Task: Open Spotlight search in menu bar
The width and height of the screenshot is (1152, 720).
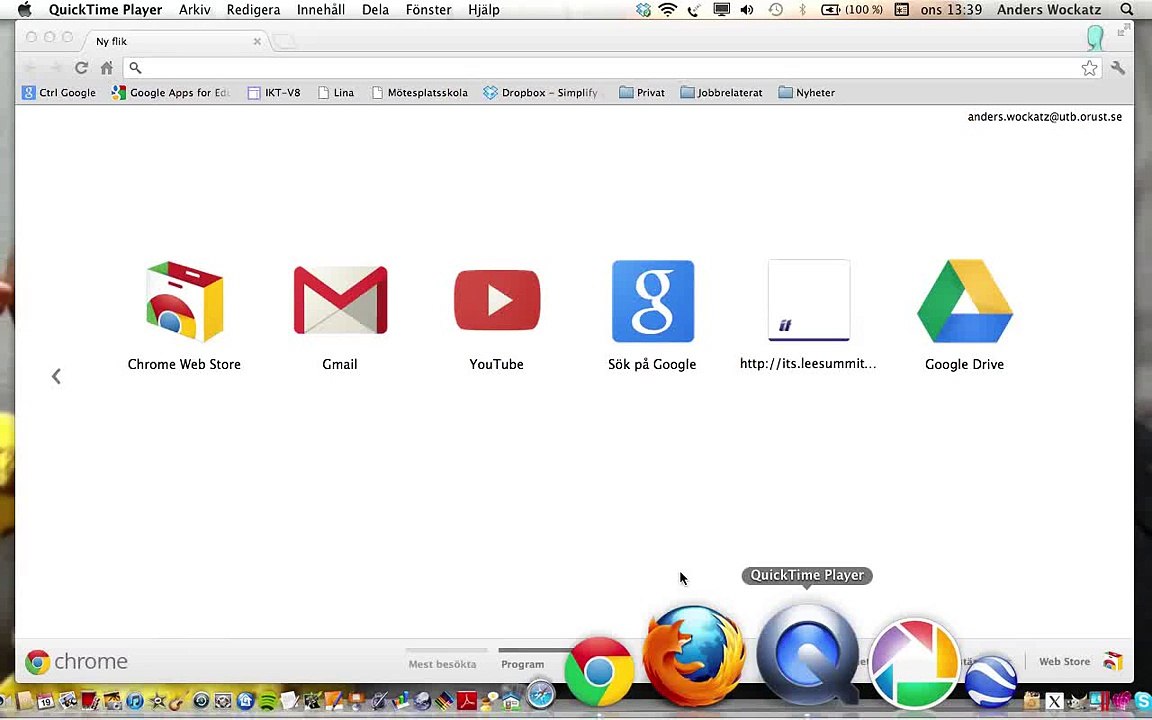Action: pyautogui.click(x=1126, y=10)
